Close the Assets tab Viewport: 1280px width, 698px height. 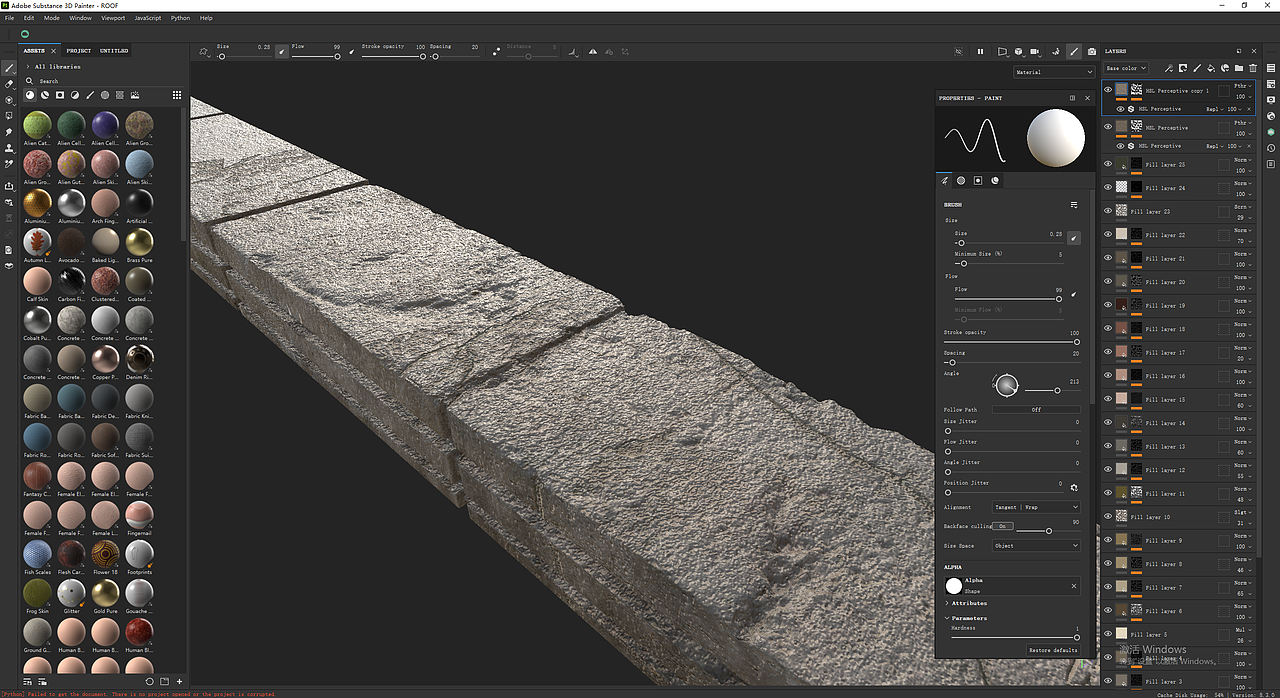pos(54,50)
